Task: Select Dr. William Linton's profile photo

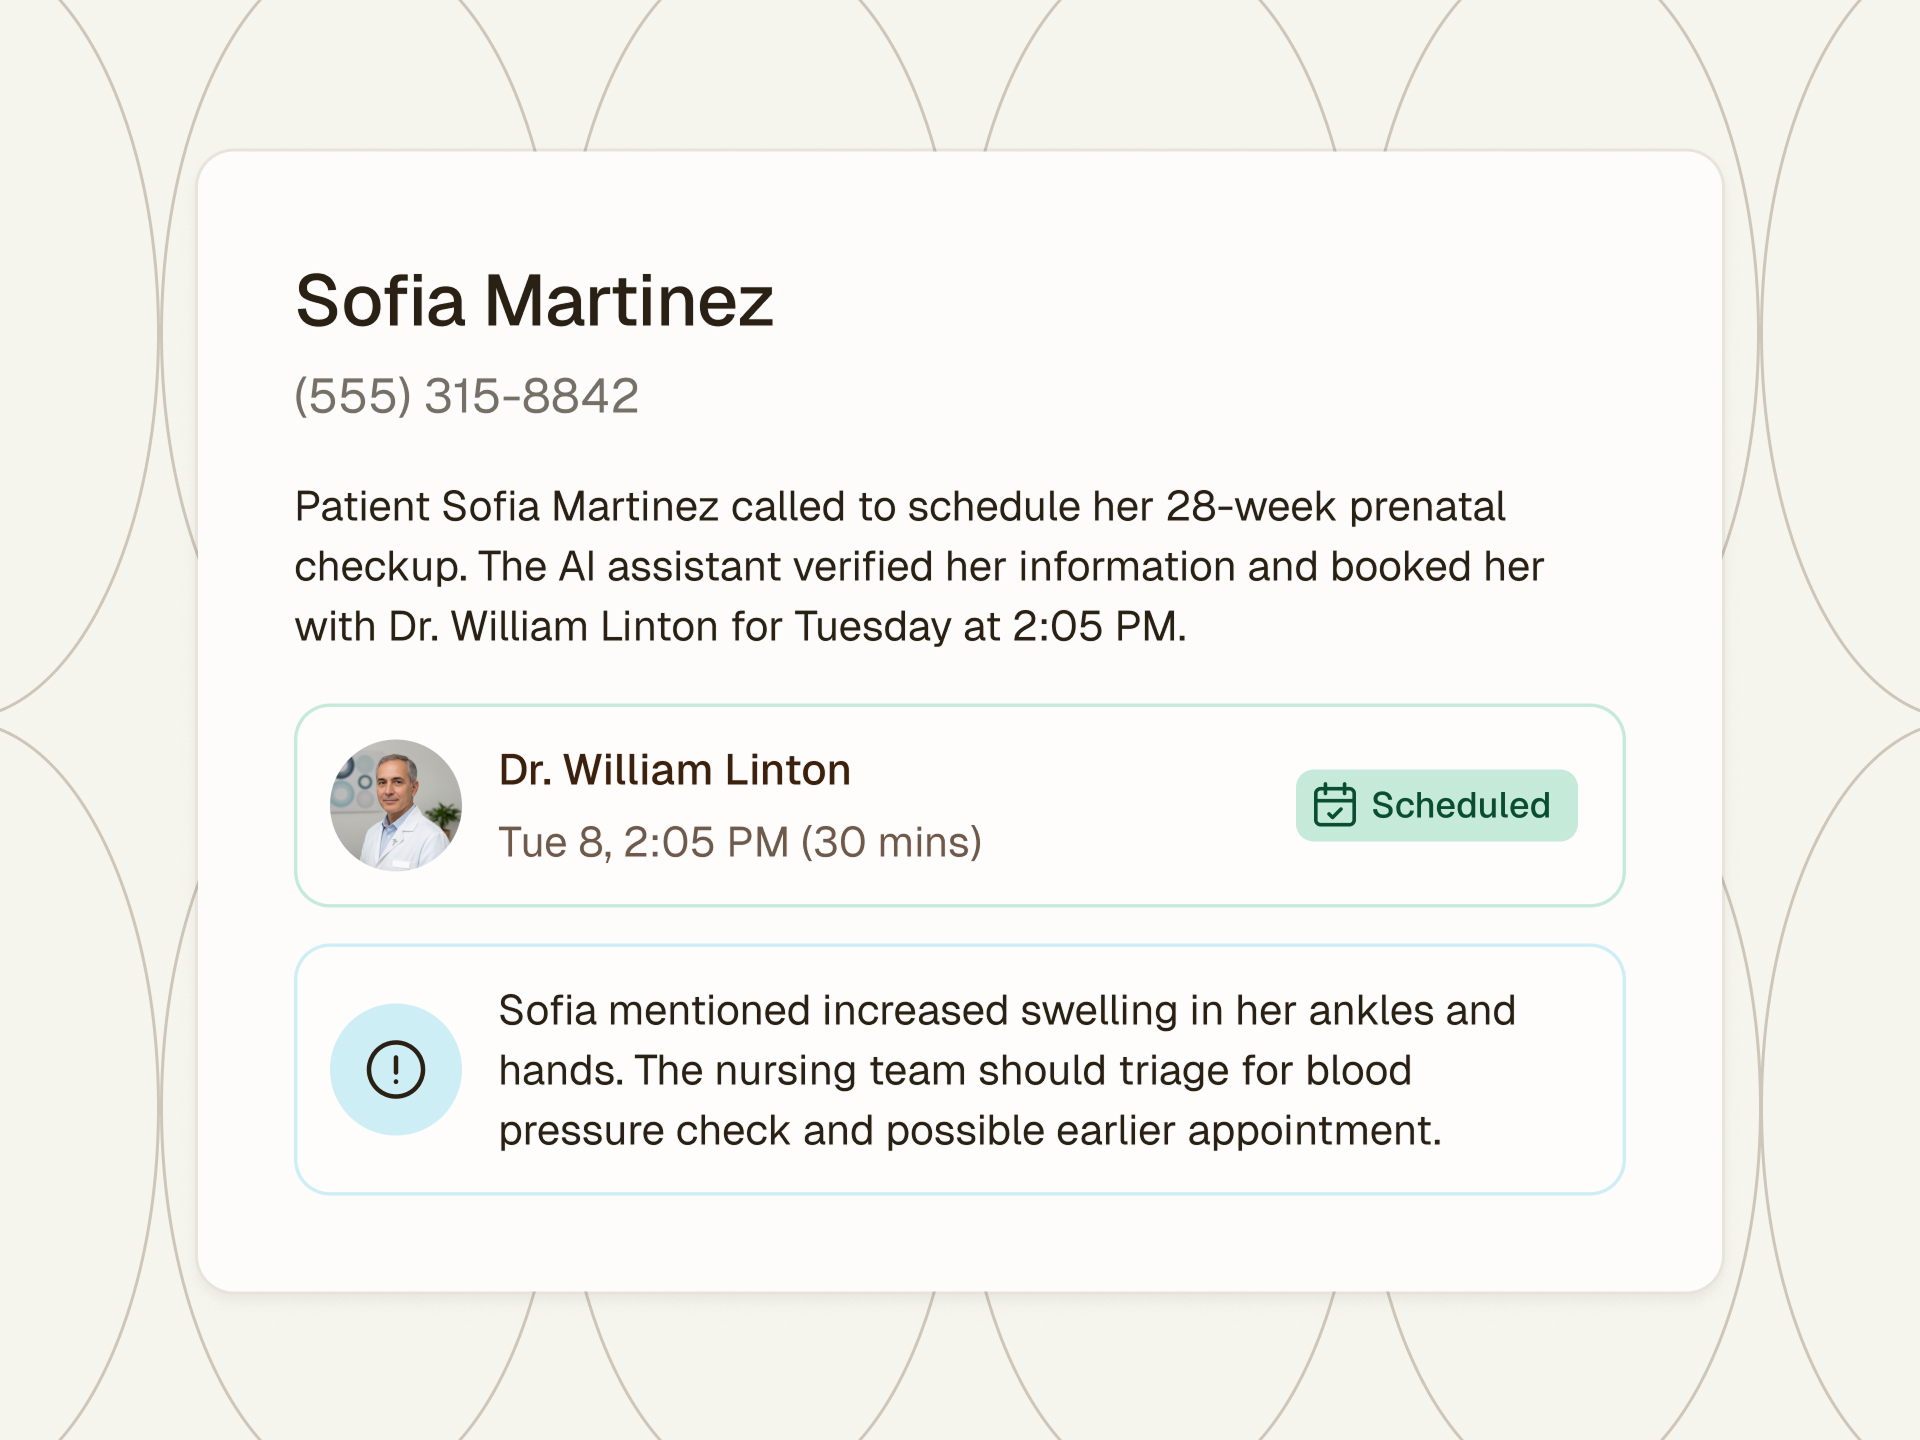Action: pos(395,805)
